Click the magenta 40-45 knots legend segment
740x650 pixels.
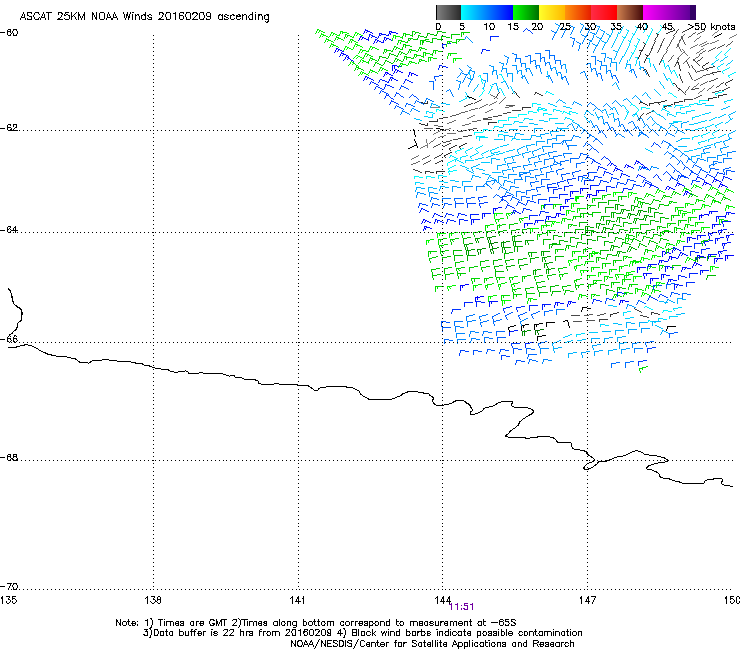click(656, 12)
